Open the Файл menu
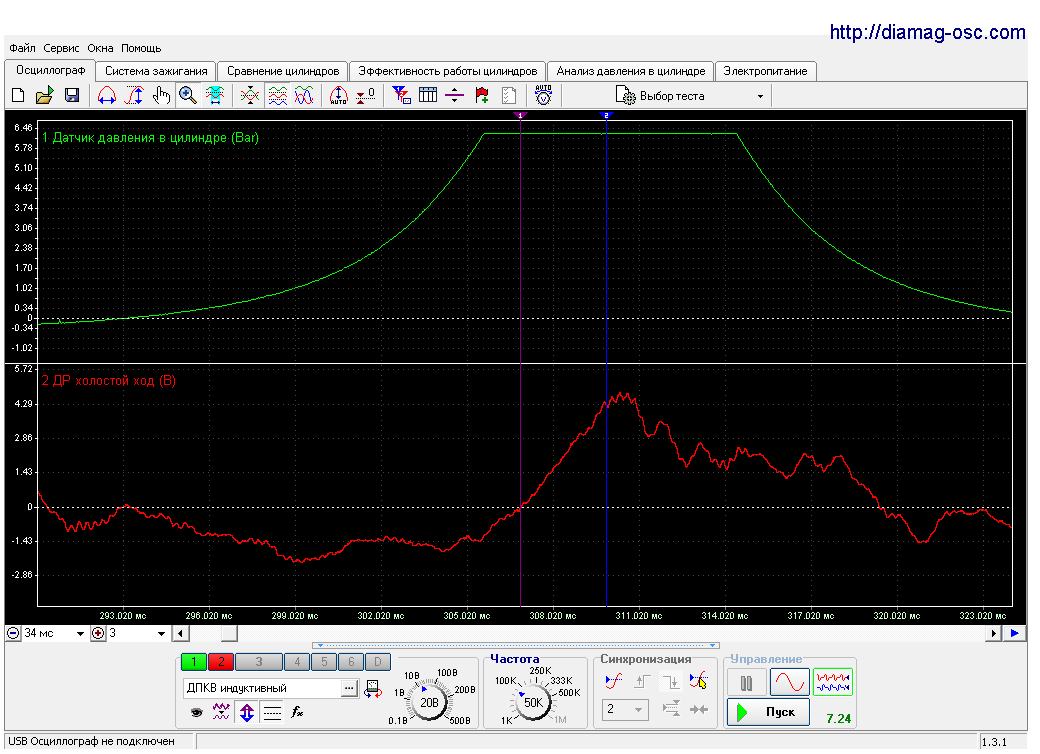The image size is (1040, 754). point(23,48)
